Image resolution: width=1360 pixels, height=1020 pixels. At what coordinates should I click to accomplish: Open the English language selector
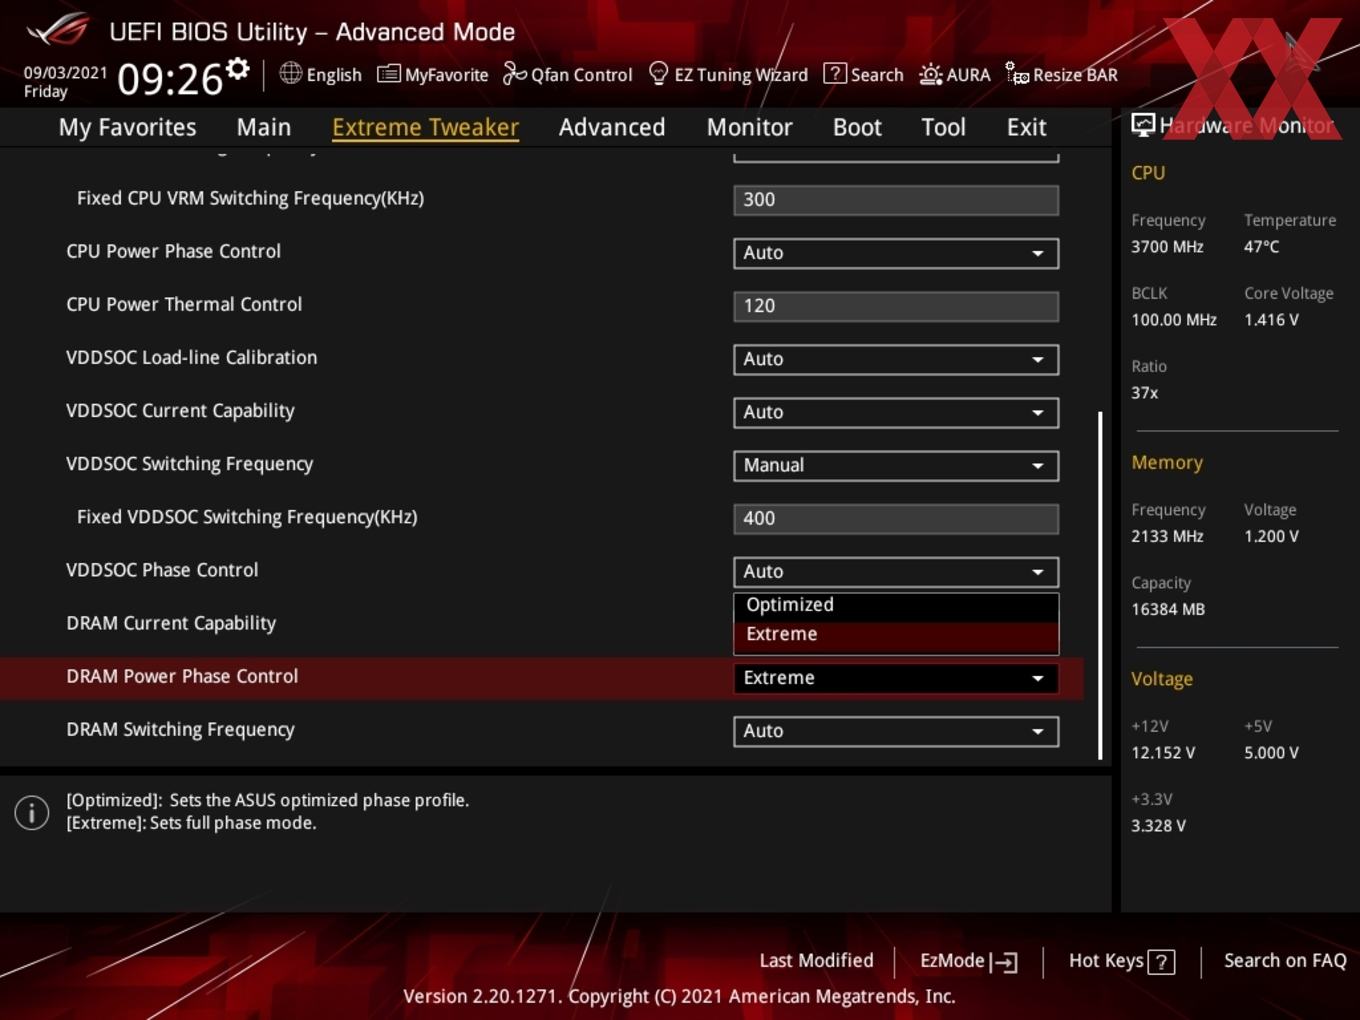click(x=321, y=74)
